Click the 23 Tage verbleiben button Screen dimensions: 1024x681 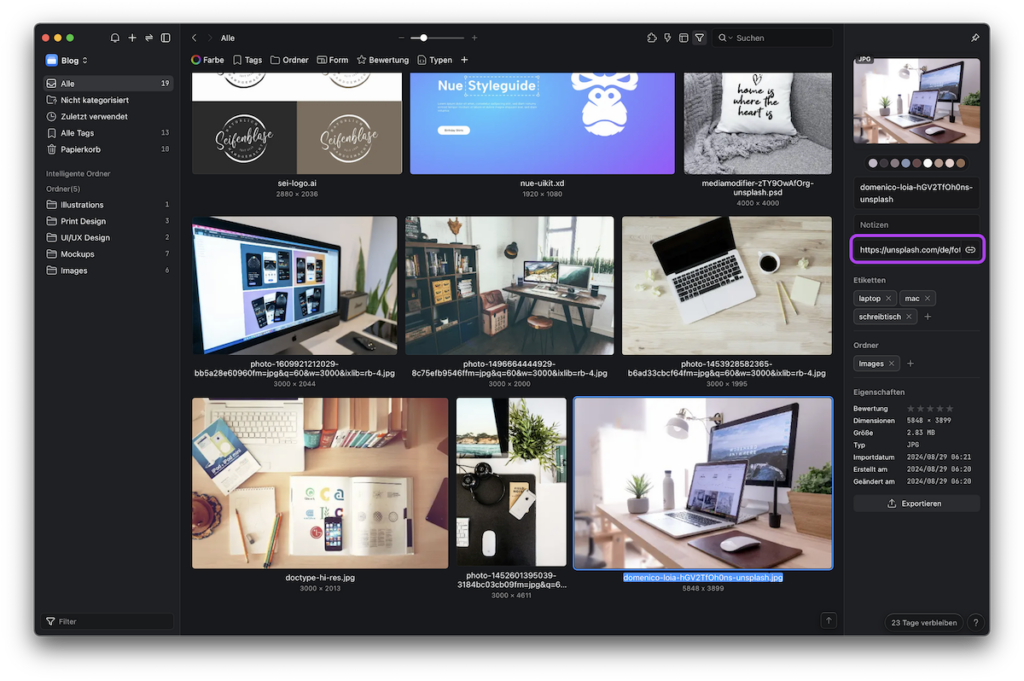coord(923,622)
